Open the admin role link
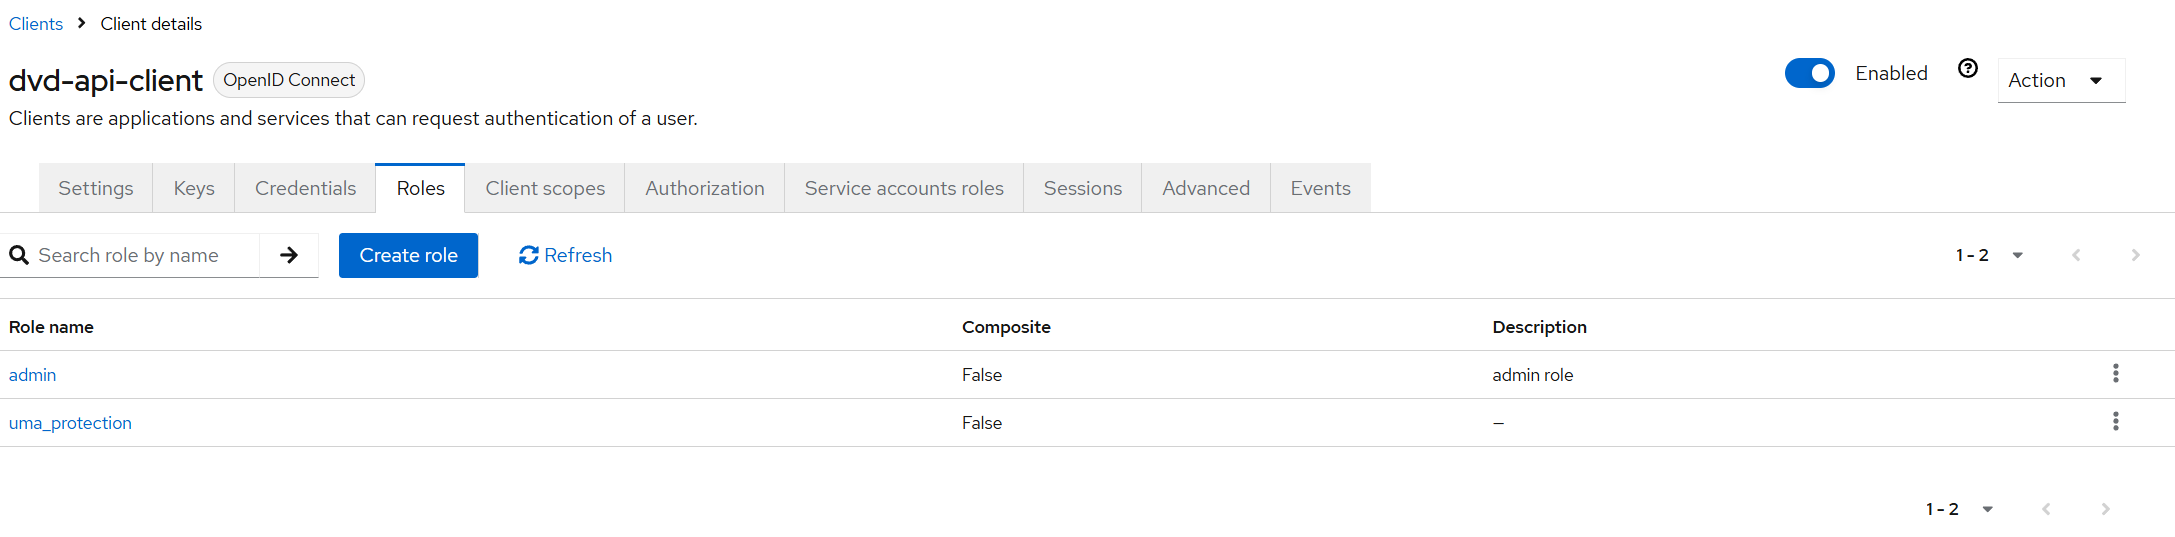Screen dimensions: 2175x537 coord(32,375)
